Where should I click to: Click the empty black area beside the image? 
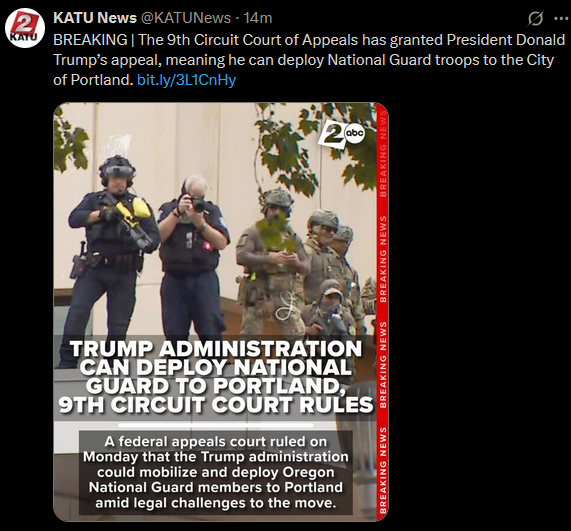click(x=477, y=310)
